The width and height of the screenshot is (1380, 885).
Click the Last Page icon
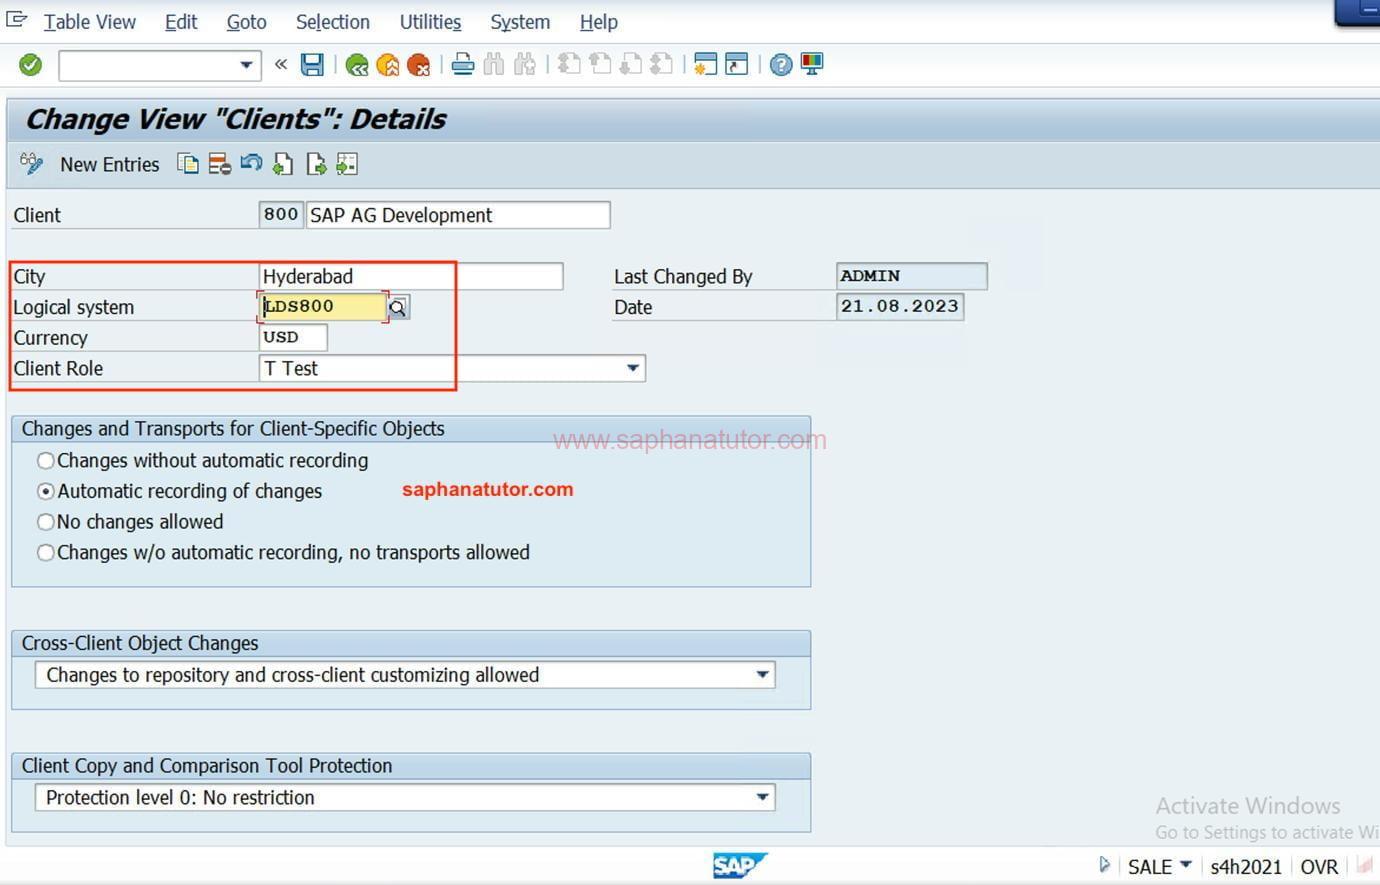(661, 65)
